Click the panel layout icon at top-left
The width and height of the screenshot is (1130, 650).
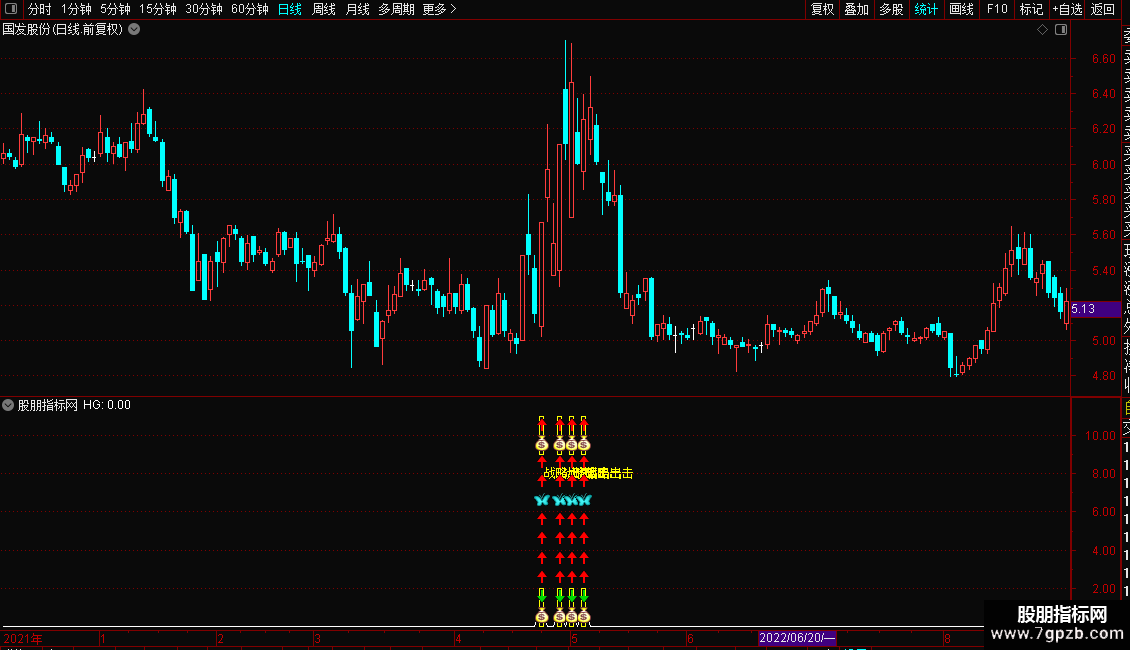[11, 9]
